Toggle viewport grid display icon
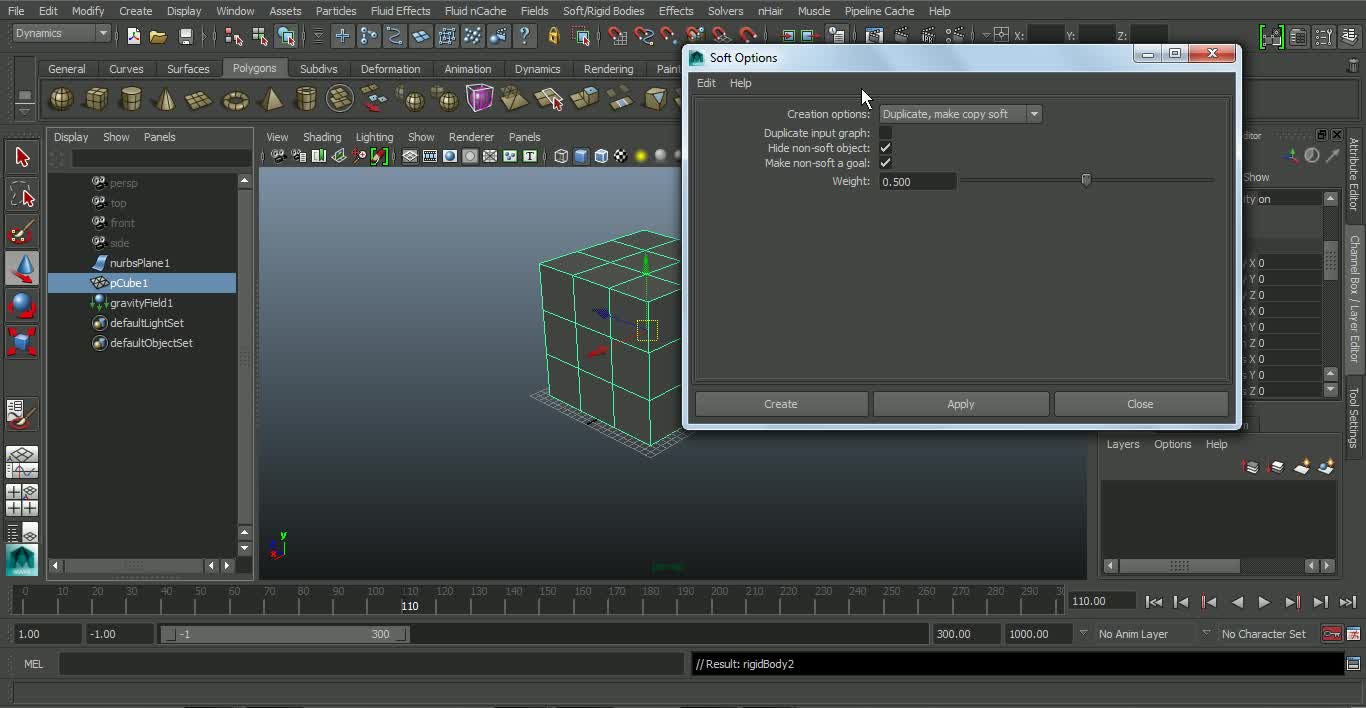Screen dimensions: 1366x708 [410, 156]
